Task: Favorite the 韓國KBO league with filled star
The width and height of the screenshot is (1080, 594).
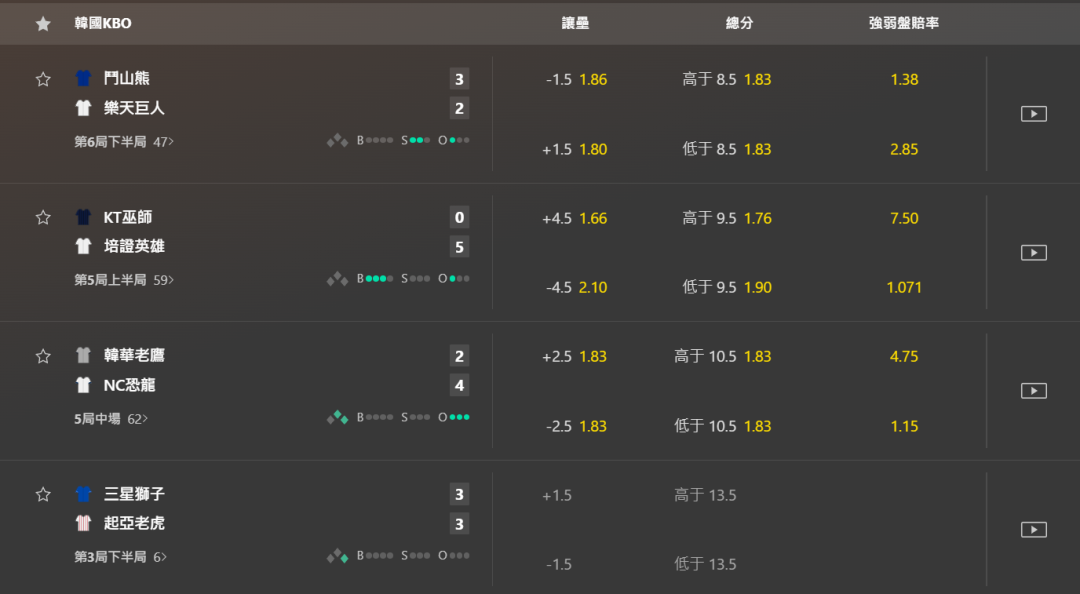Action: pyautogui.click(x=43, y=23)
